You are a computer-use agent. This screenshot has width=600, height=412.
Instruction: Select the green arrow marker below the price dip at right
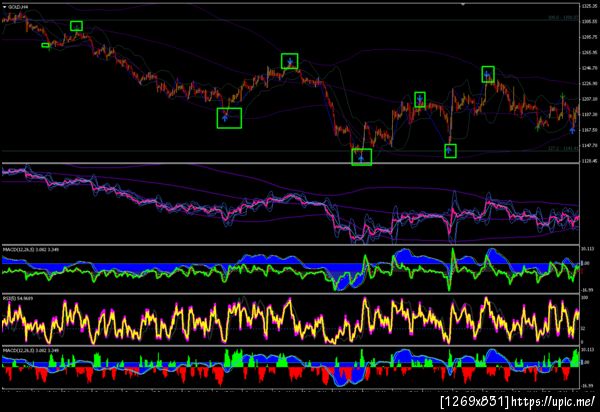(538, 128)
